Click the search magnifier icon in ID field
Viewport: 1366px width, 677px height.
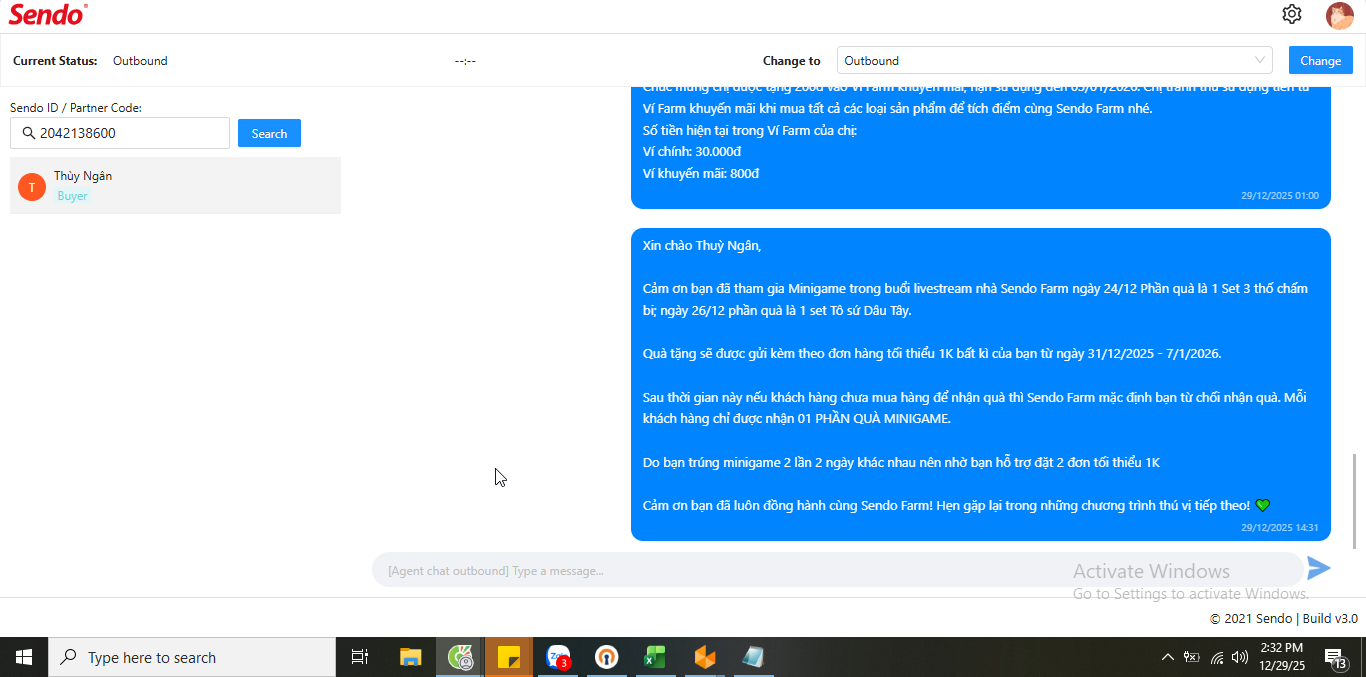click(x=28, y=133)
